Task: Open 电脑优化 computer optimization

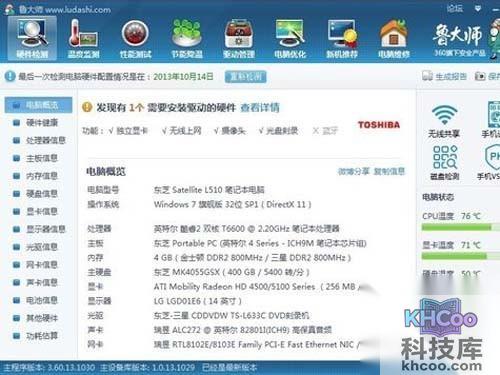Action: [x=290, y=38]
